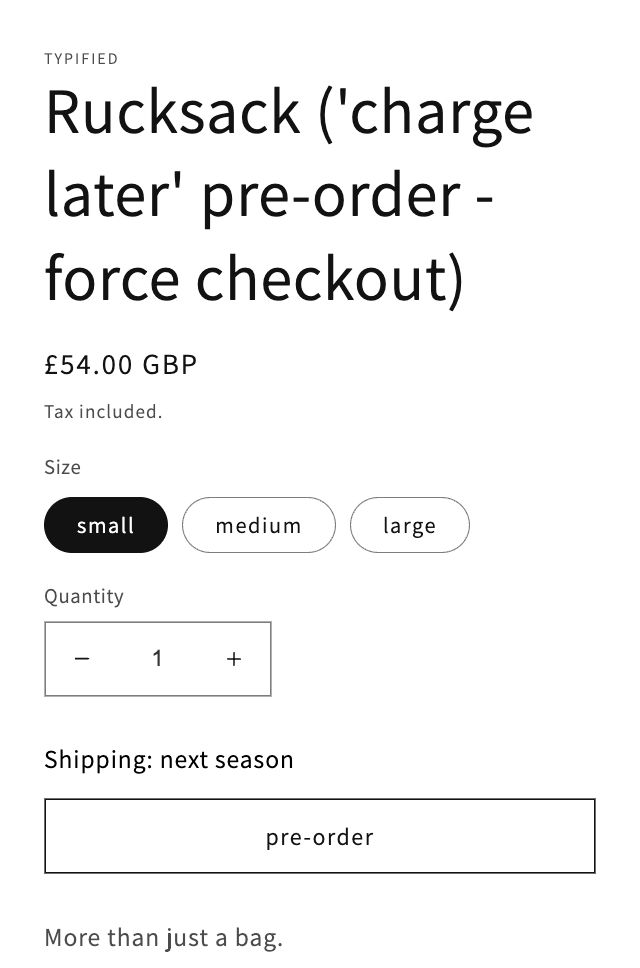Decrease quantity with the minus icon
Screen dimensions: 640x968
coord(82,659)
